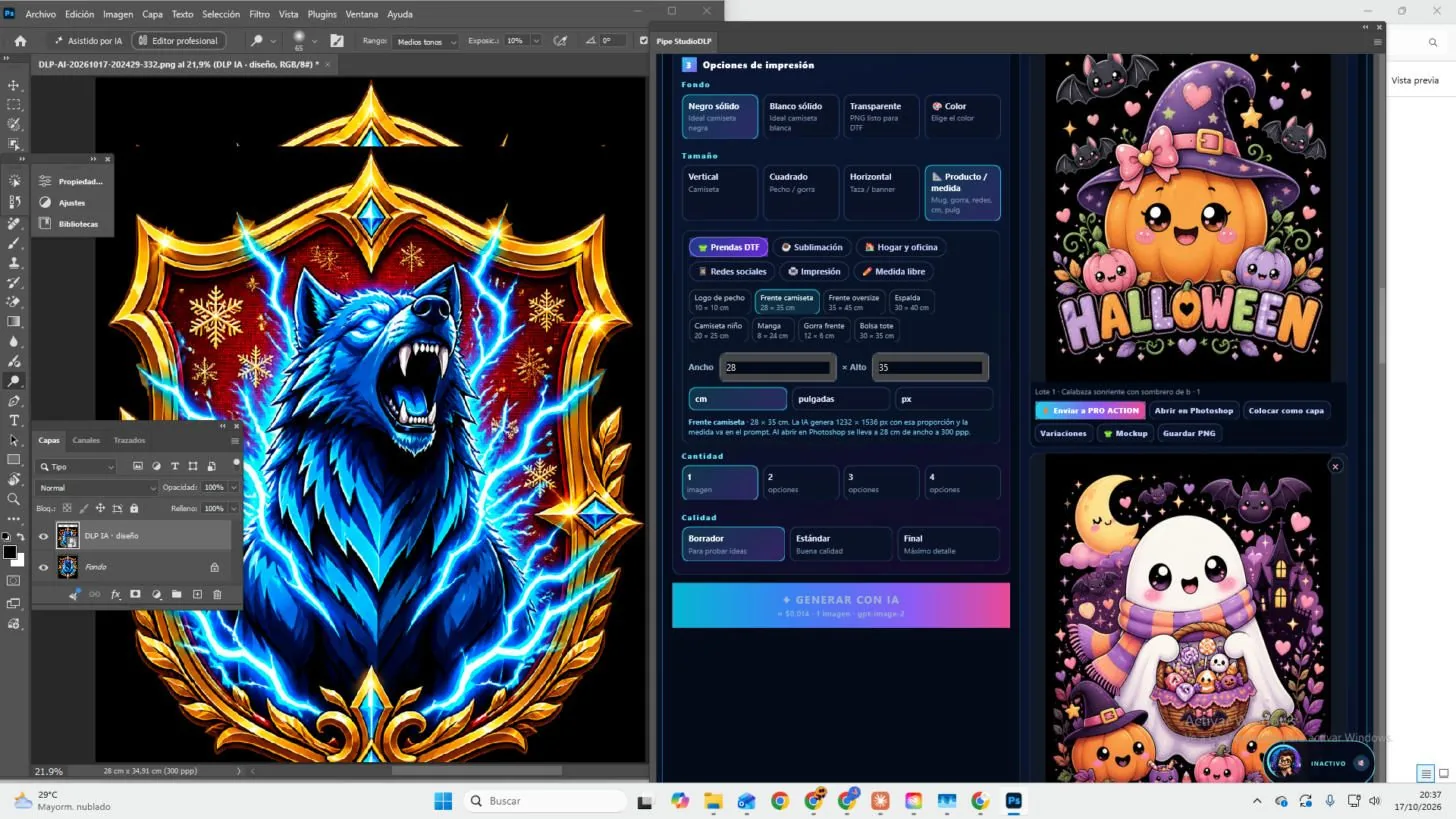Click the 'Guardar PNG' button
1456x819 pixels.
click(x=1189, y=433)
